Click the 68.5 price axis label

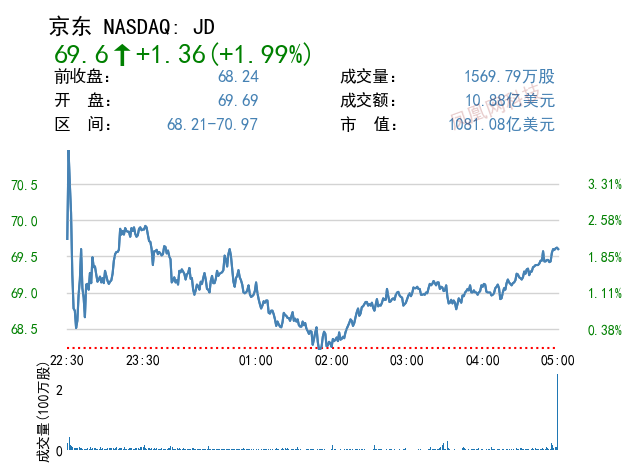click(25, 329)
